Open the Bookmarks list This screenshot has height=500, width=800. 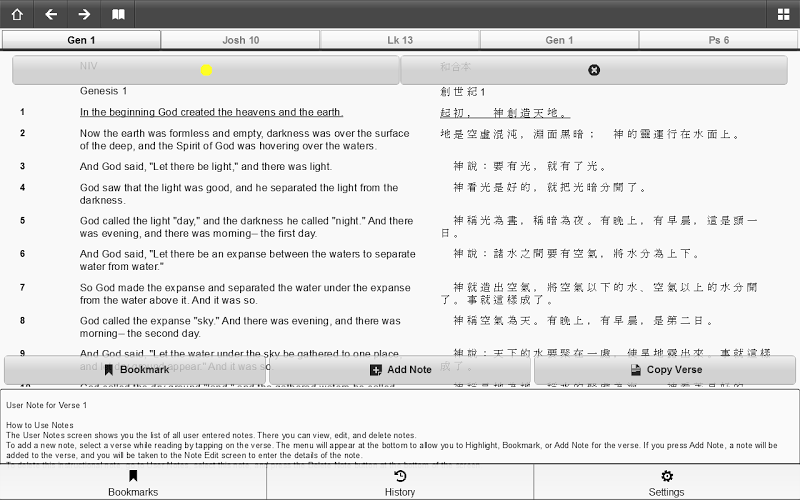click(x=133, y=483)
